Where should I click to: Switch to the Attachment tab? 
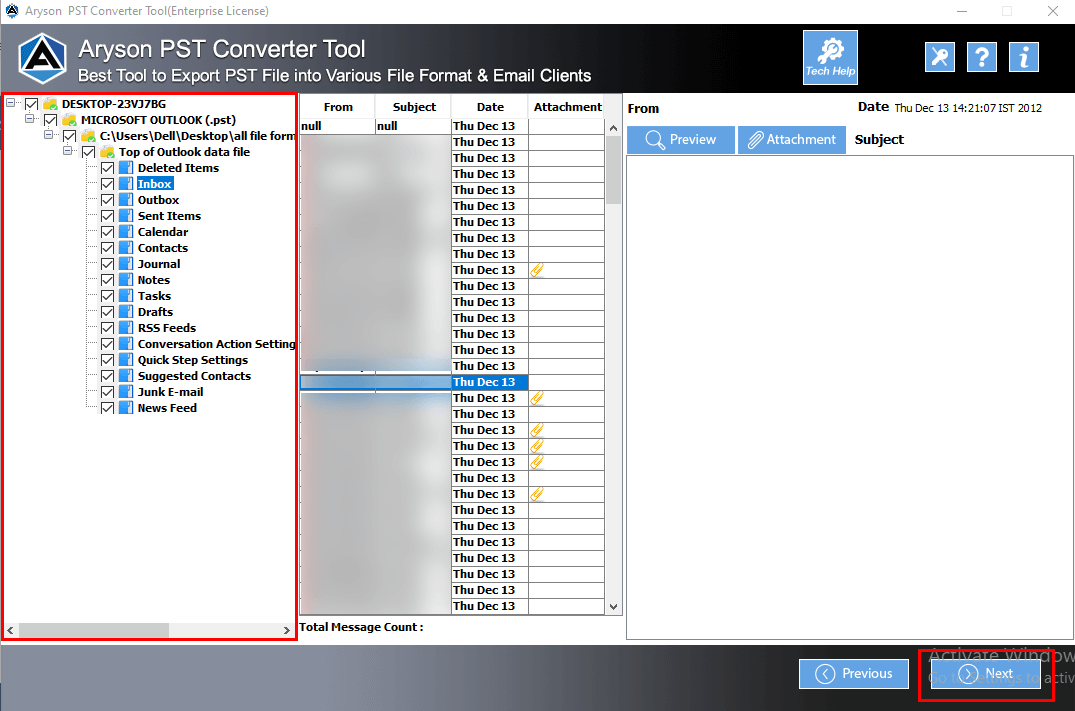792,140
